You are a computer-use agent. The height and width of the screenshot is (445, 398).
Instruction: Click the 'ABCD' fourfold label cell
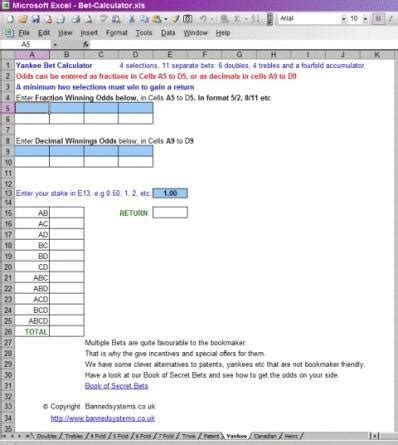pyautogui.click(x=32, y=321)
